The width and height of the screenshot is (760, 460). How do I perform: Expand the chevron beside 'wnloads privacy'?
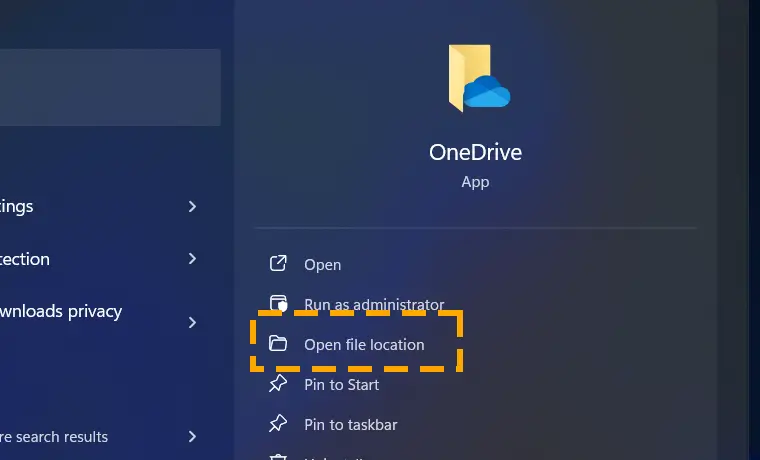[192, 322]
